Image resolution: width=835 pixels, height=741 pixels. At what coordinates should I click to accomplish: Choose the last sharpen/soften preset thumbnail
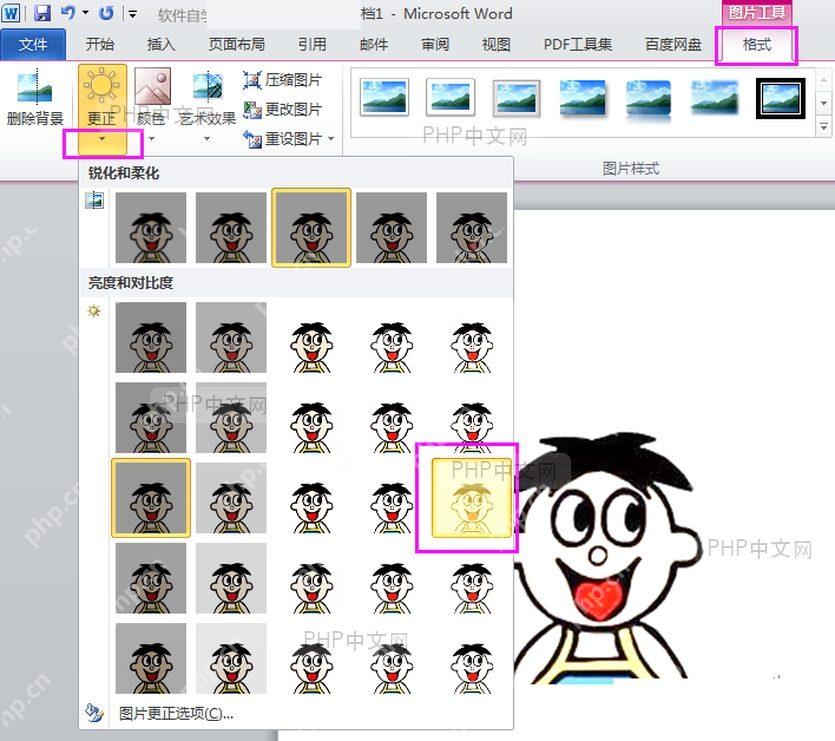point(472,227)
